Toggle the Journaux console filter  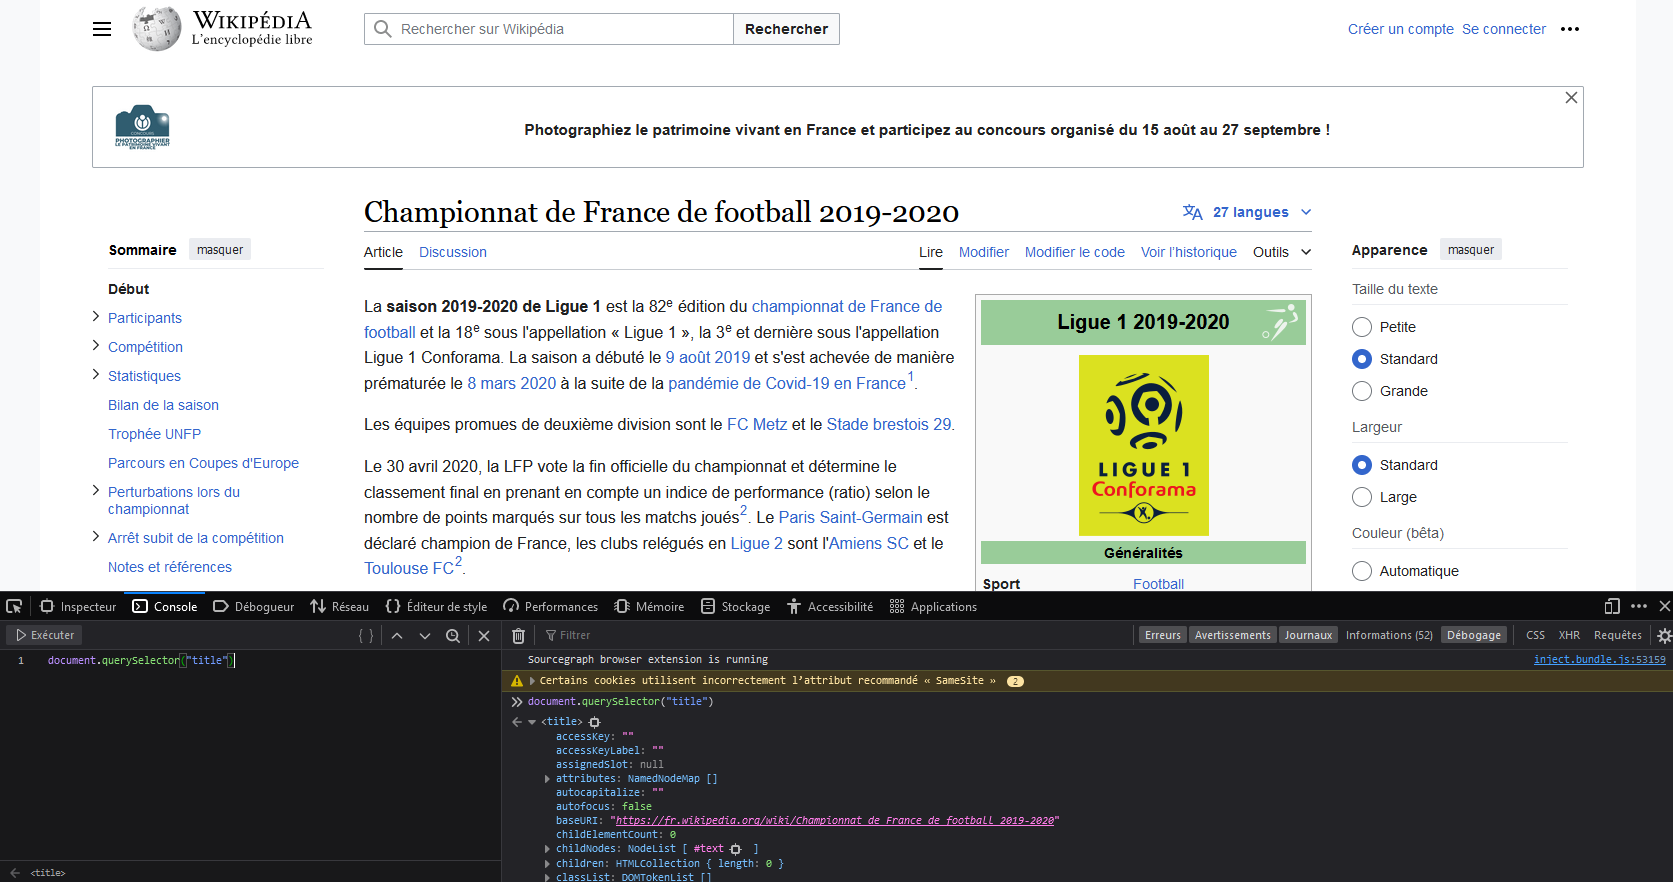click(x=1308, y=635)
